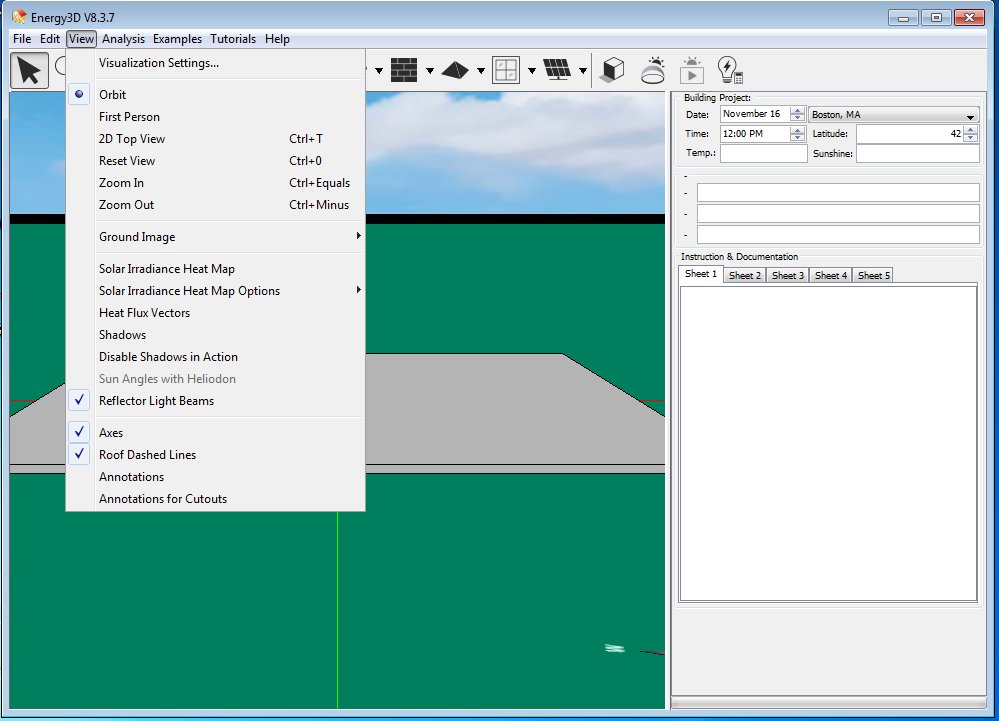Select the Orbit view mode
Viewport: 999px width, 721px height.
112,94
